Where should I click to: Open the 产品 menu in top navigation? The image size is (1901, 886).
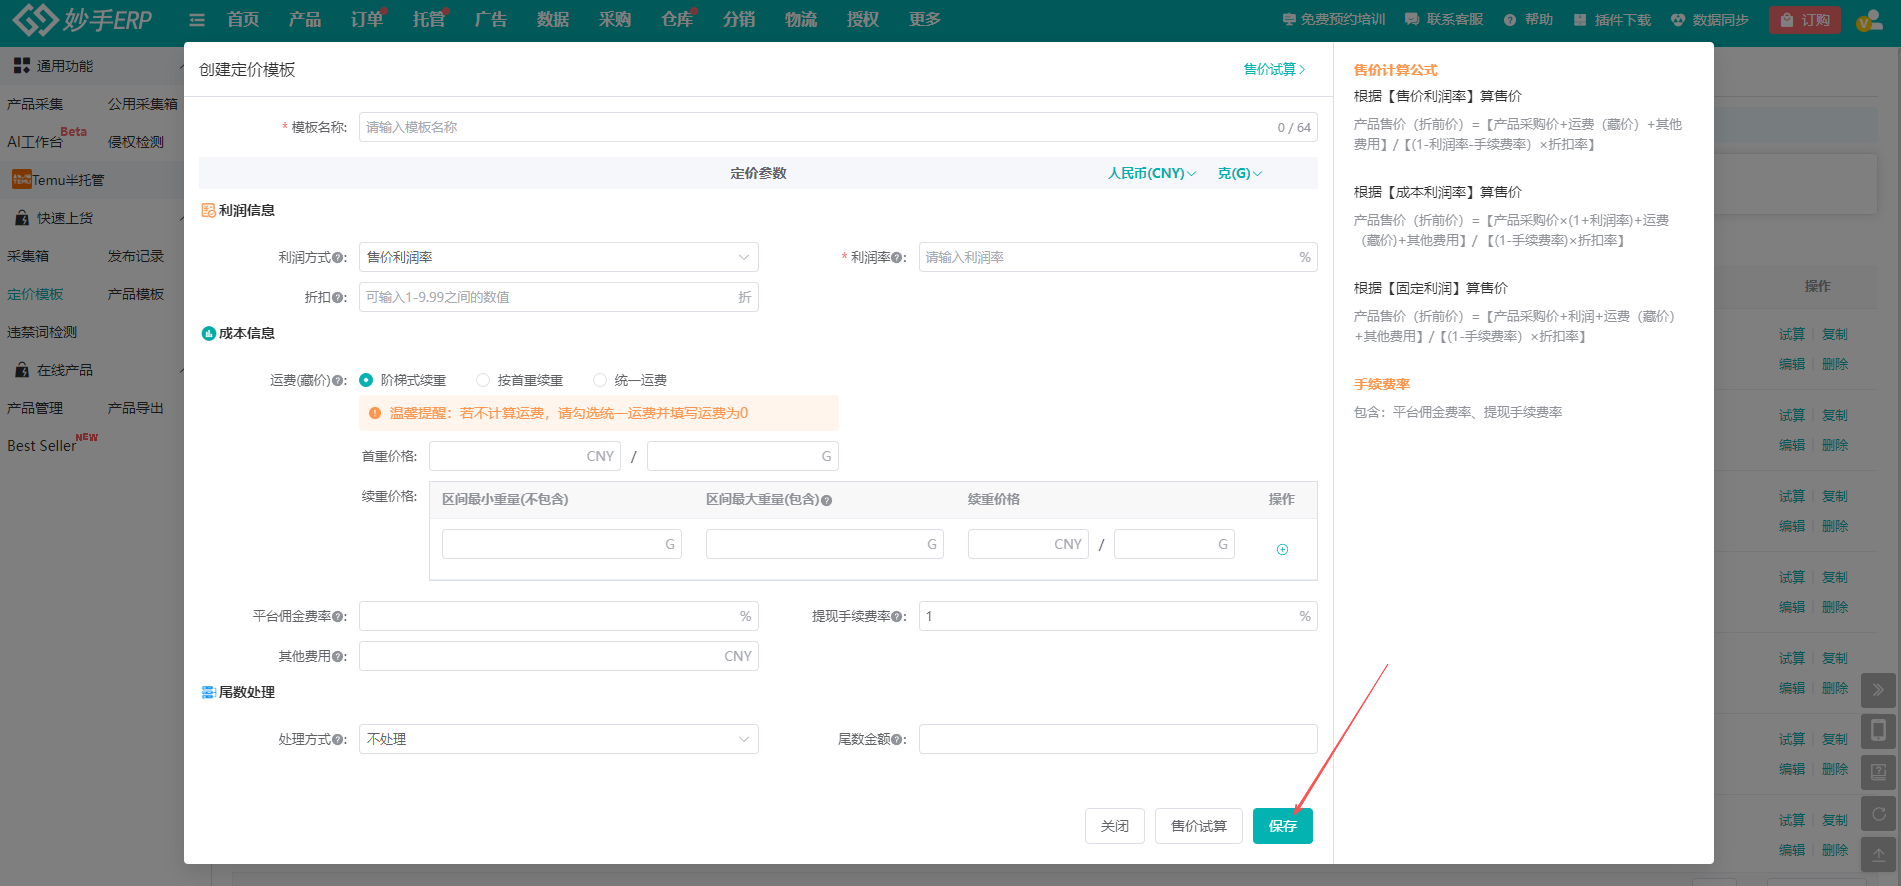305,20
